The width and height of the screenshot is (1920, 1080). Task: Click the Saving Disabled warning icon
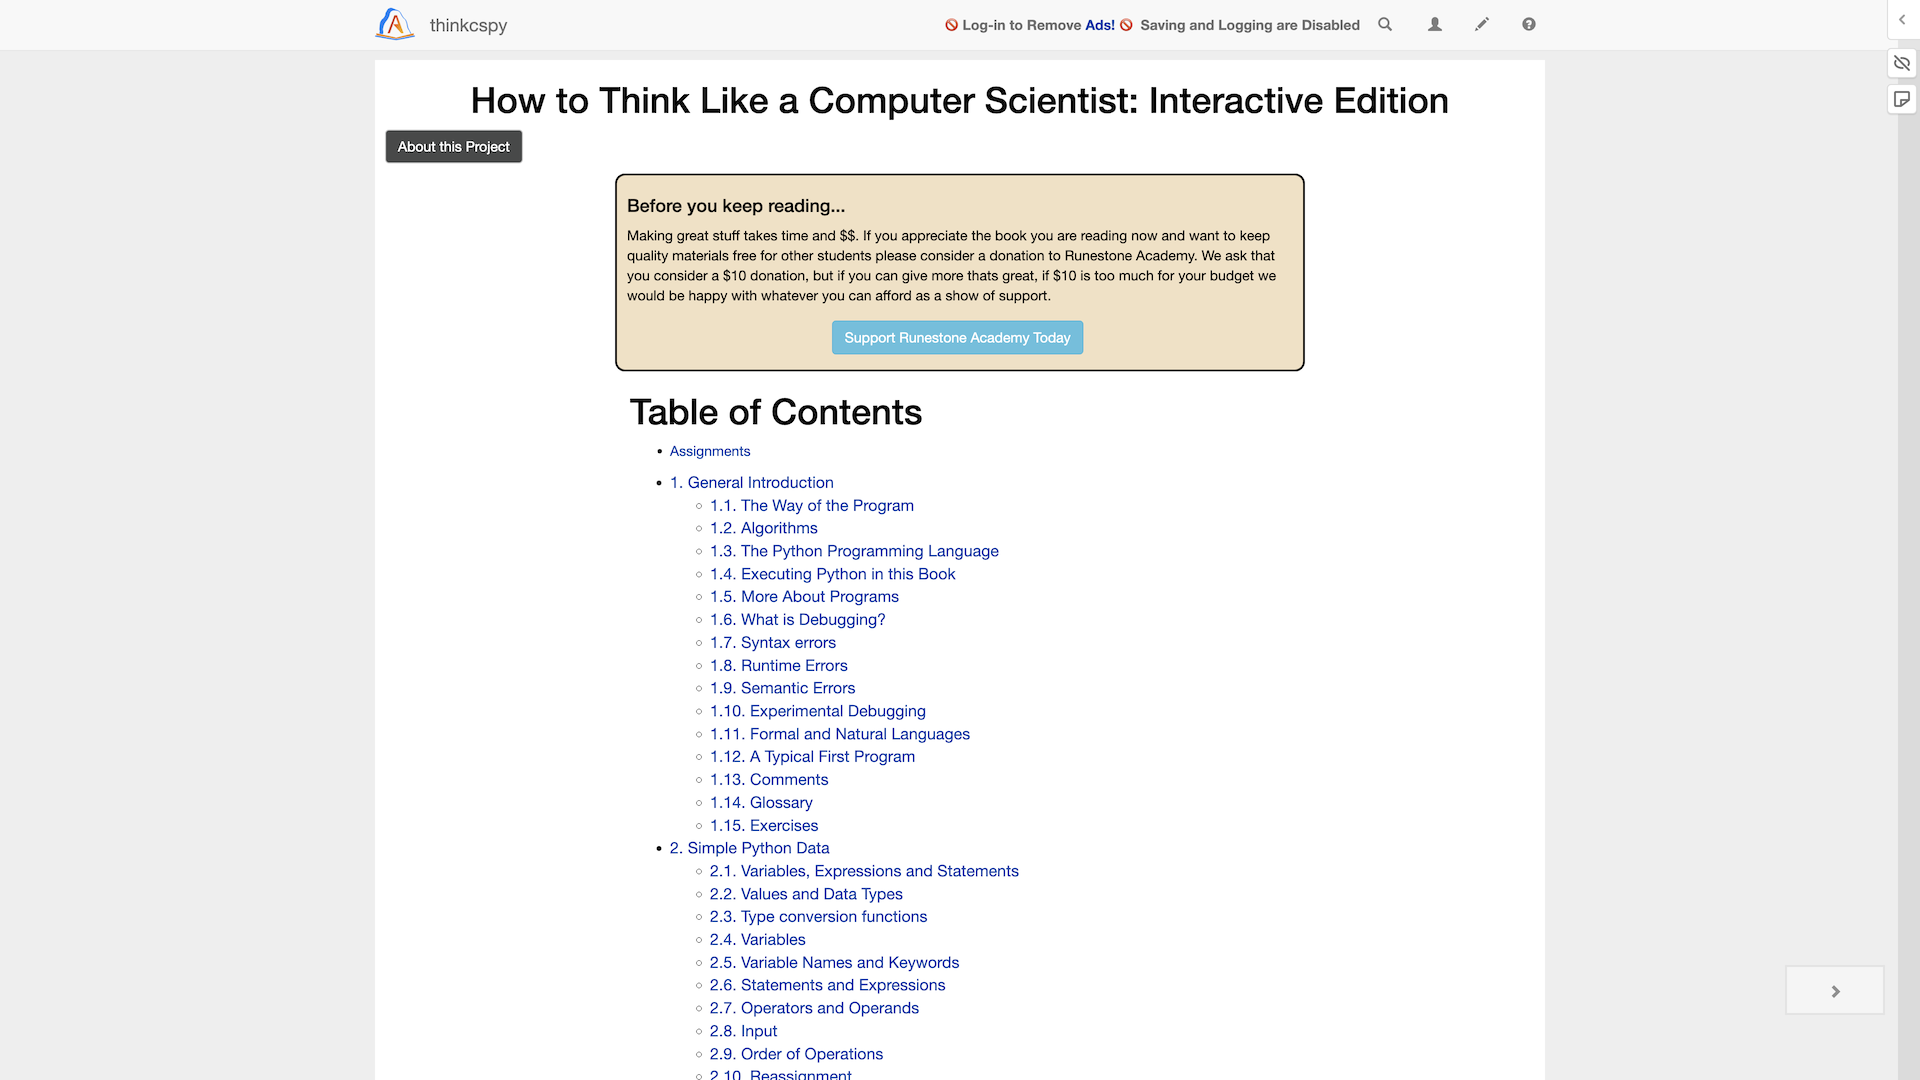[1129, 24]
